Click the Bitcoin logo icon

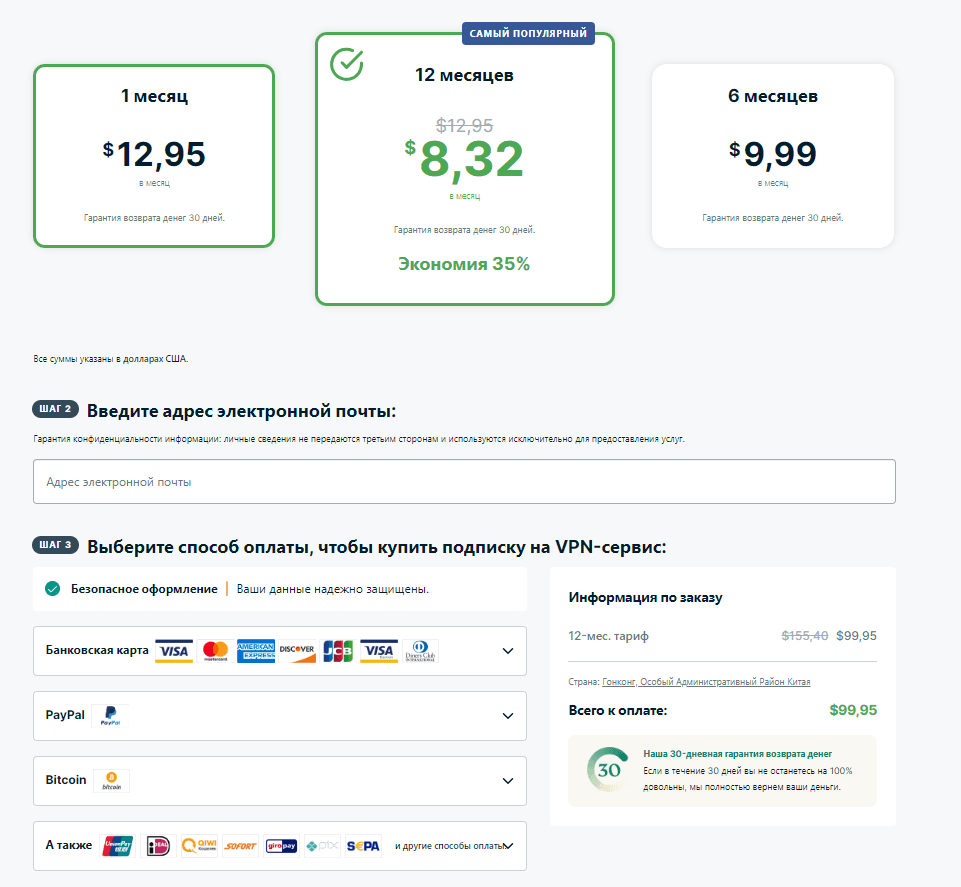(111, 781)
